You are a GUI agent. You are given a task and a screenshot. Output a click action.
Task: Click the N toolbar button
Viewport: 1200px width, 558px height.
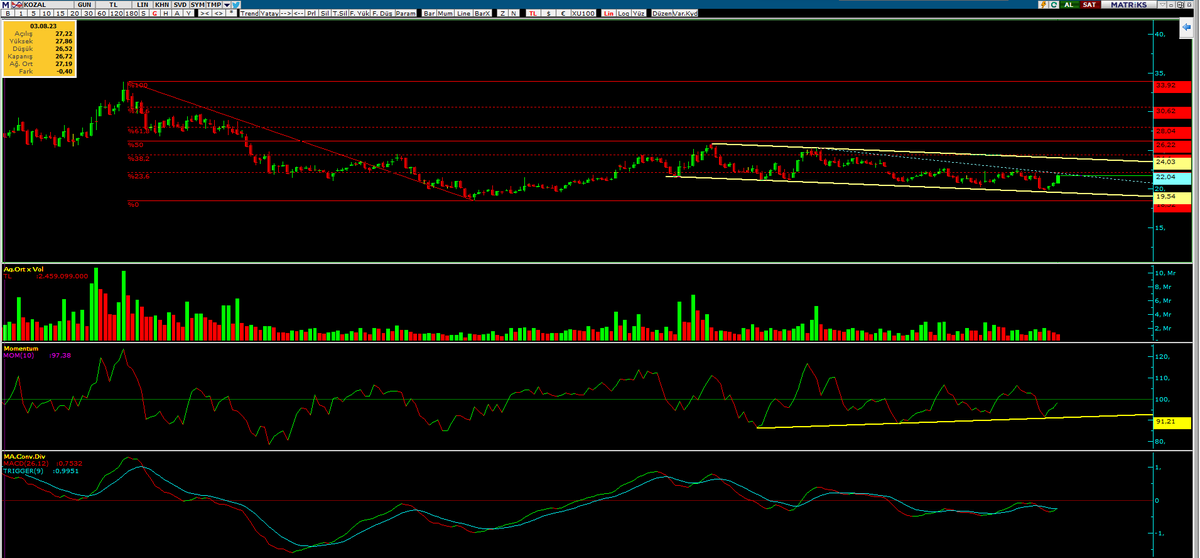[x=514, y=13]
